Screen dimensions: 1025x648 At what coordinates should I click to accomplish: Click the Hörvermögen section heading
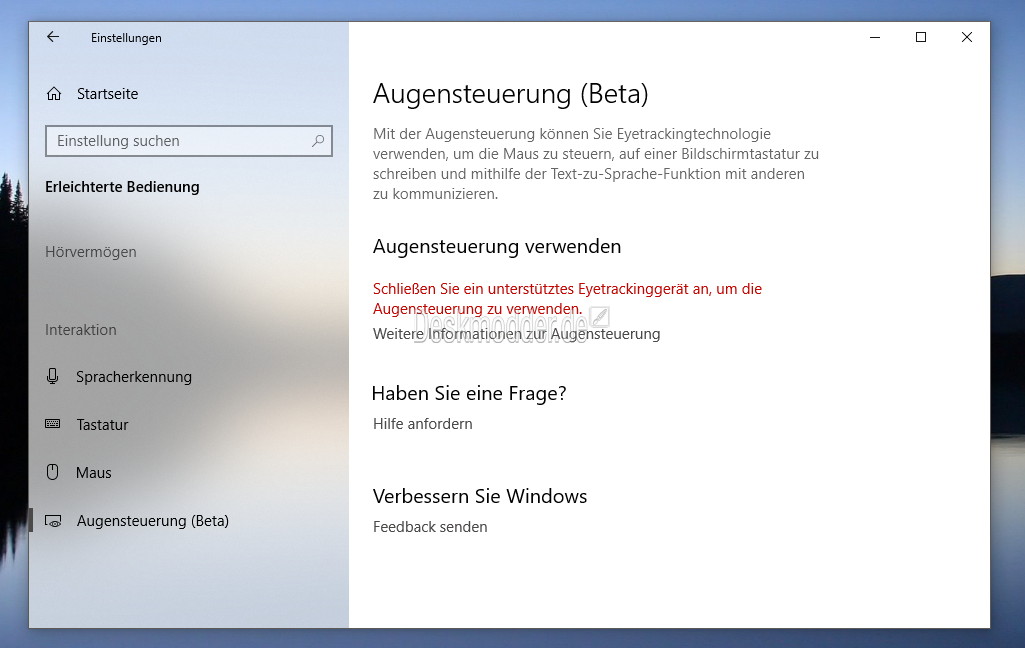click(91, 252)
